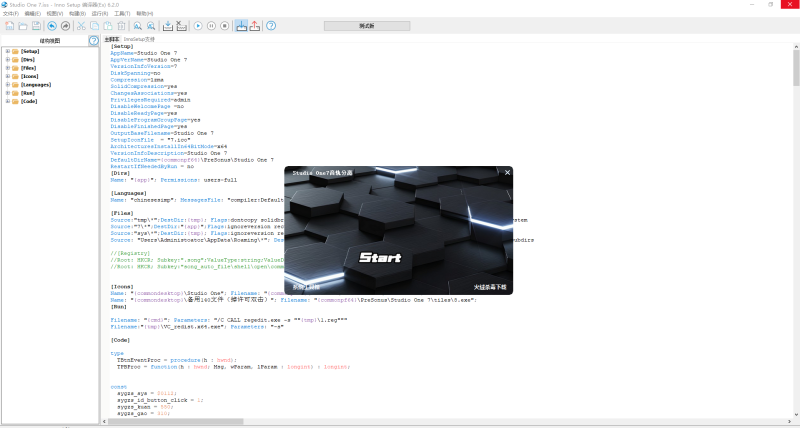Viewport: 800px width, 428px height.
Task: Select the [Setup] folder in tree
Action: click(30, 51)
